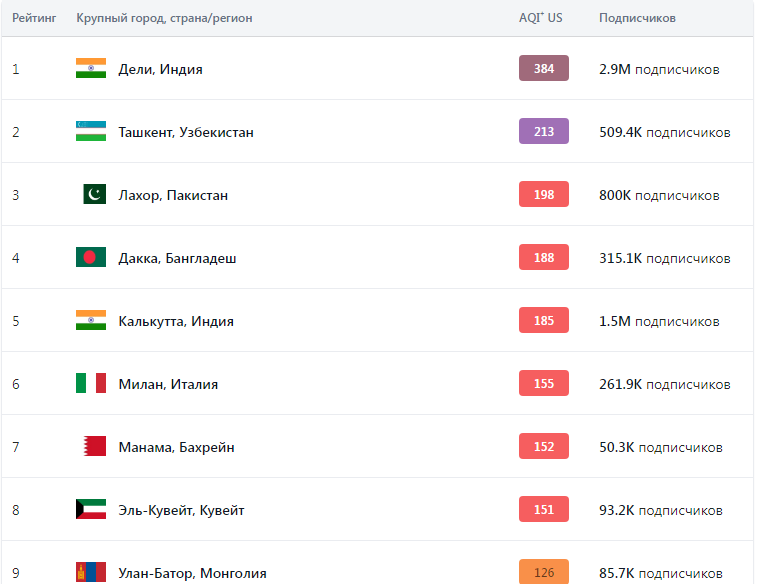Click the Pakistan flag icon
Image resolution: width=765 pixels, height=584 pixels.
(x=94, y=195)
